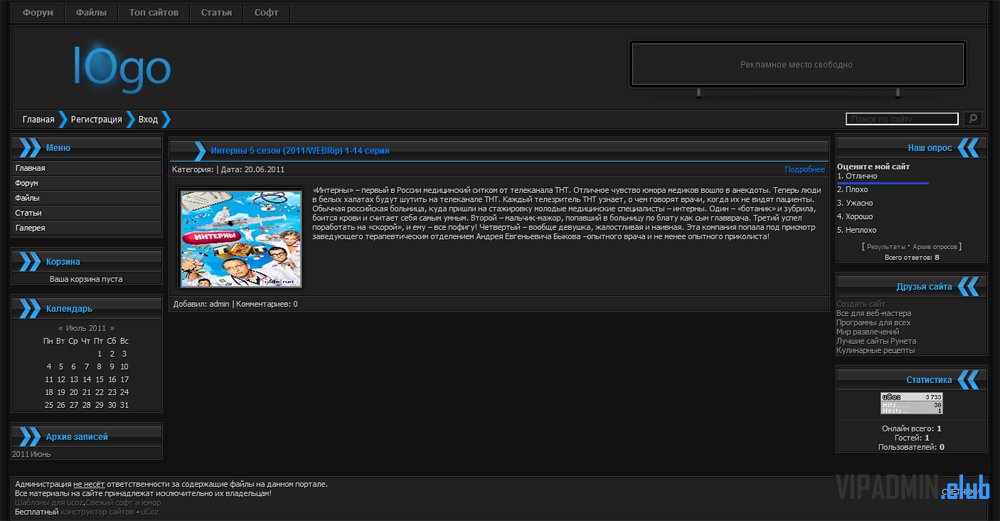Viewport: 1000px width, 521px height.
Task: Click the Друзья сайта panel heading
Action: [x=924, y=287]
